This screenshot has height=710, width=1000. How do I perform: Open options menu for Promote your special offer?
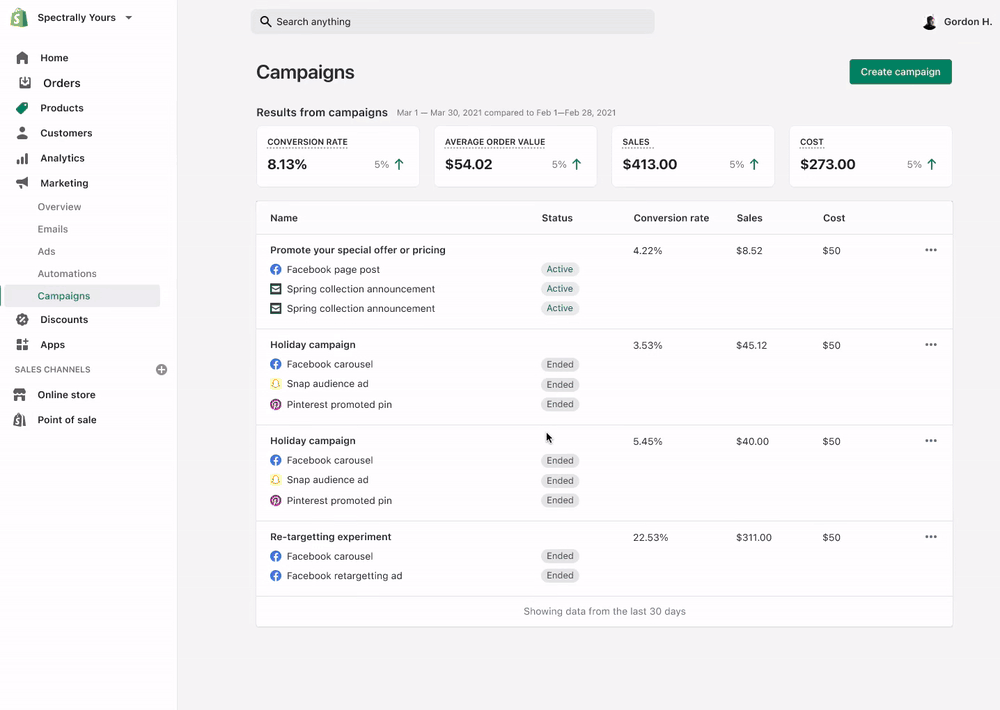[x=931, y=250]
